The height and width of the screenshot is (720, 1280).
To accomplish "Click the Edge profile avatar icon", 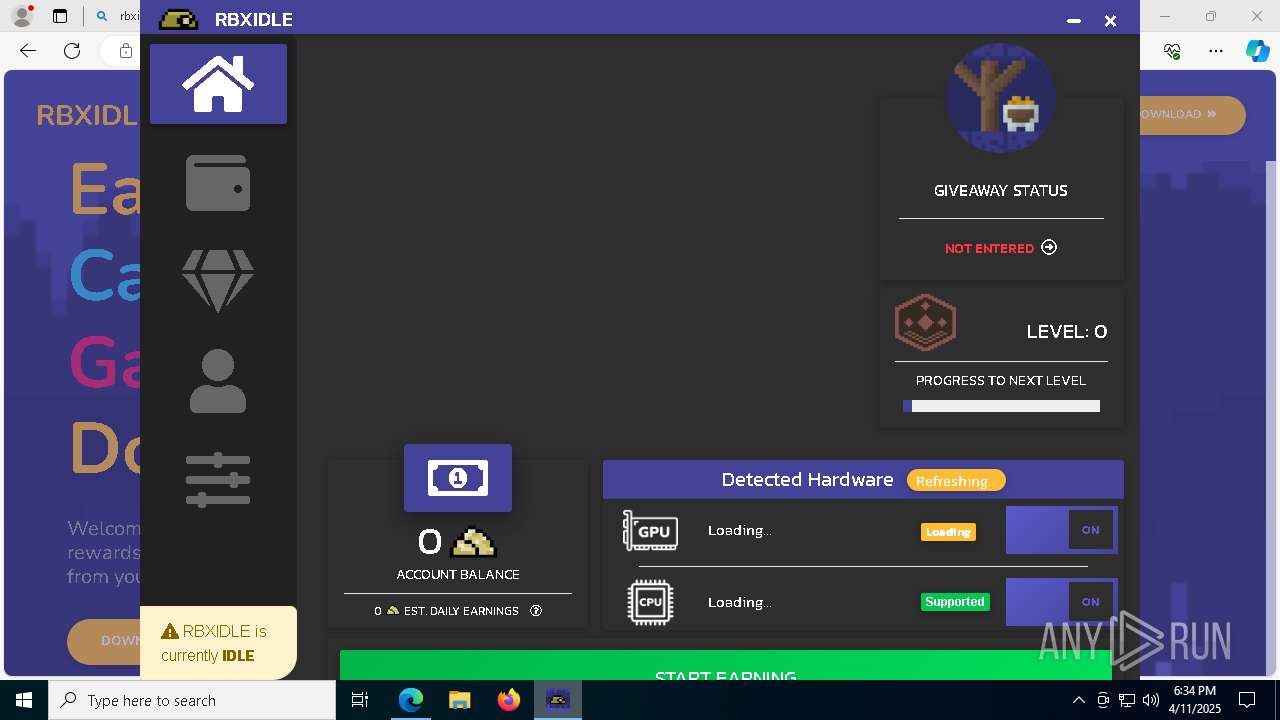I will click(21, 16).
